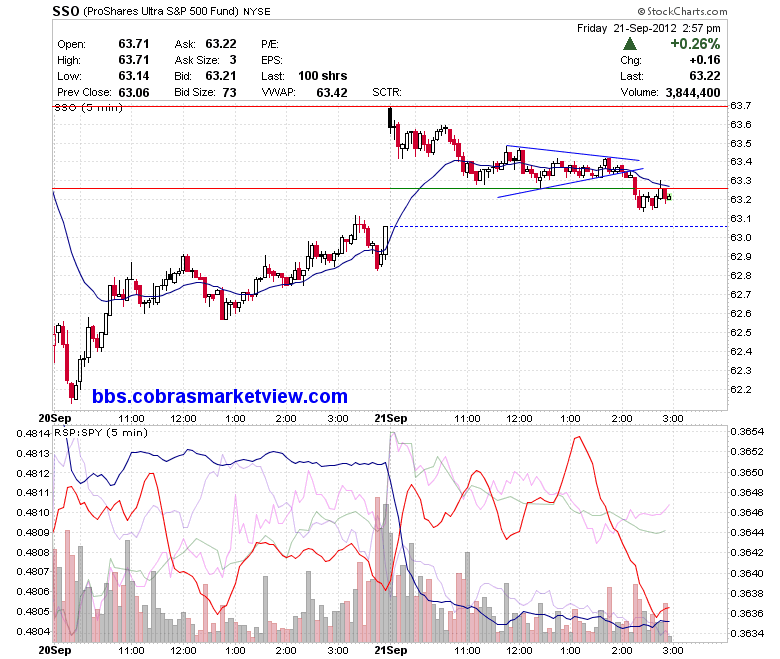
Task: Select the 20Sep date marker on lower axis
Action: (55, 650)
